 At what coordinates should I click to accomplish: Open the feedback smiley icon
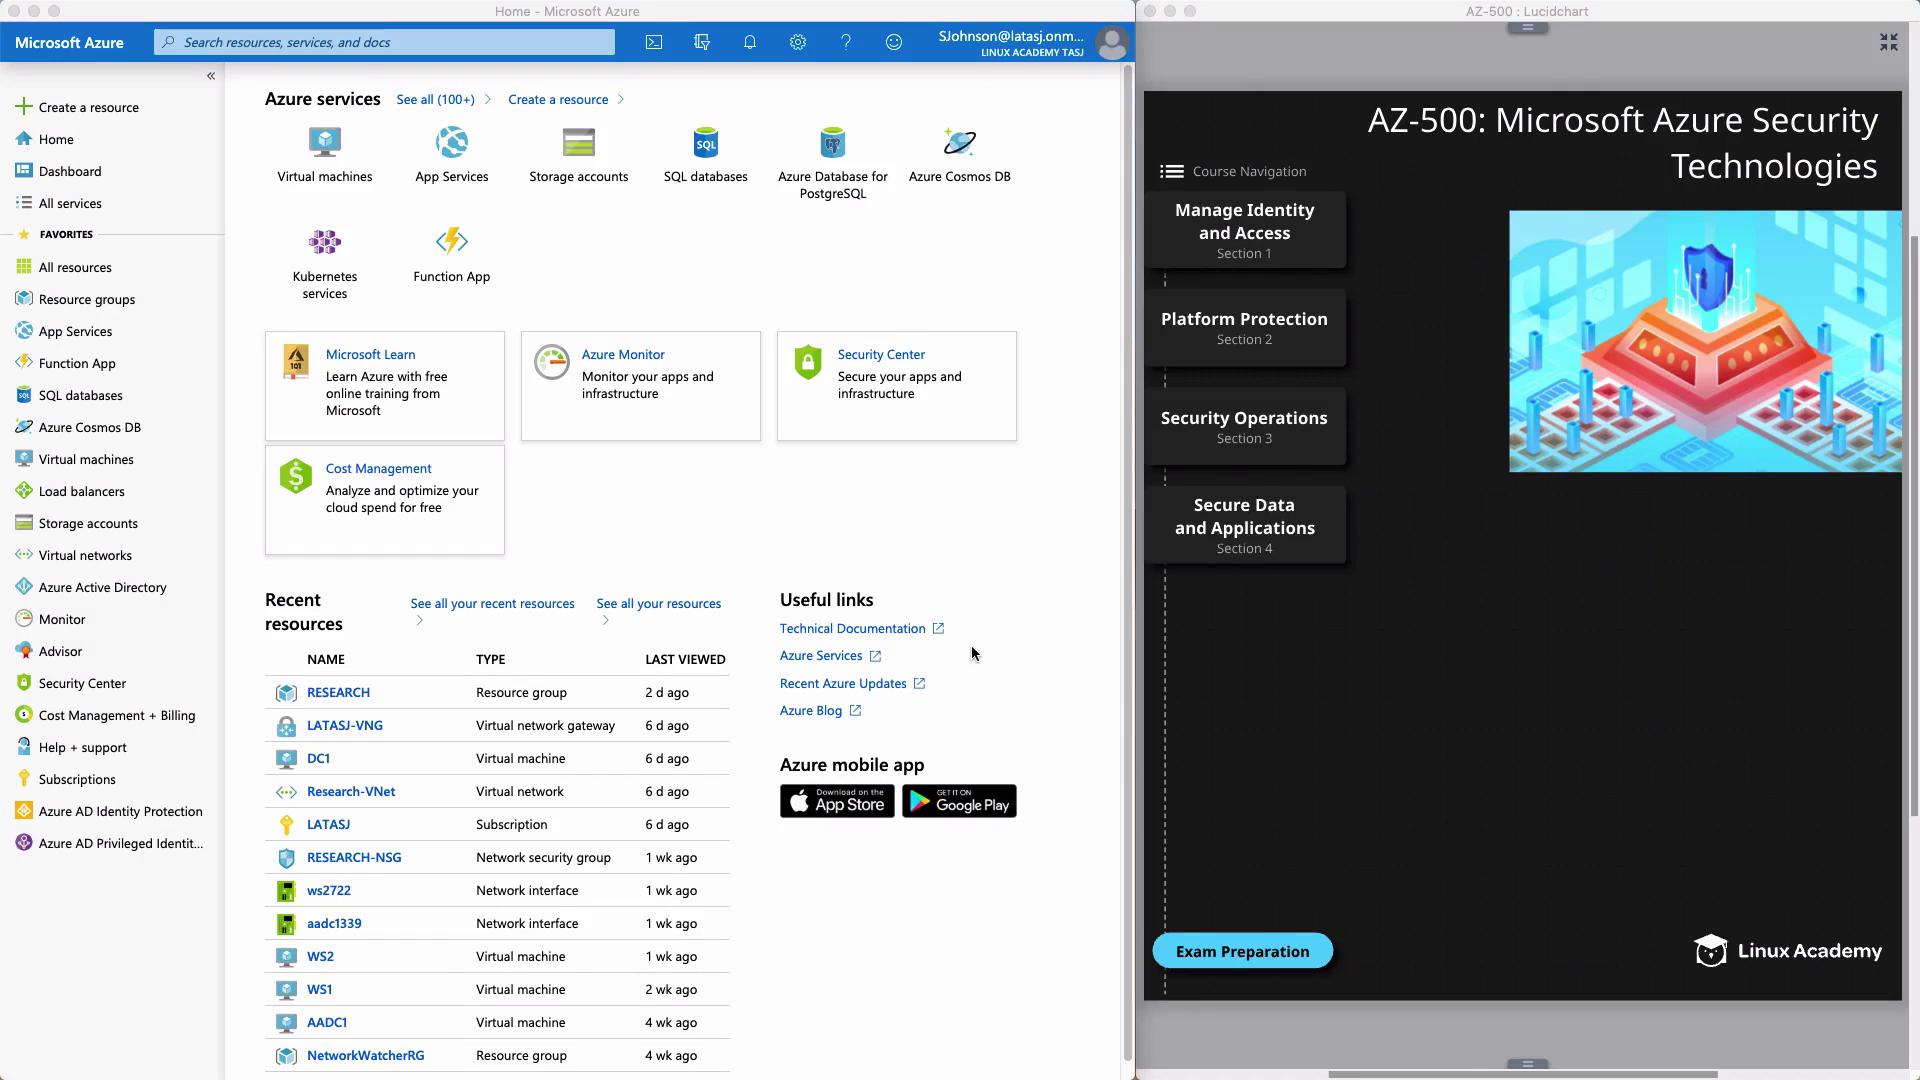(894, 42)
